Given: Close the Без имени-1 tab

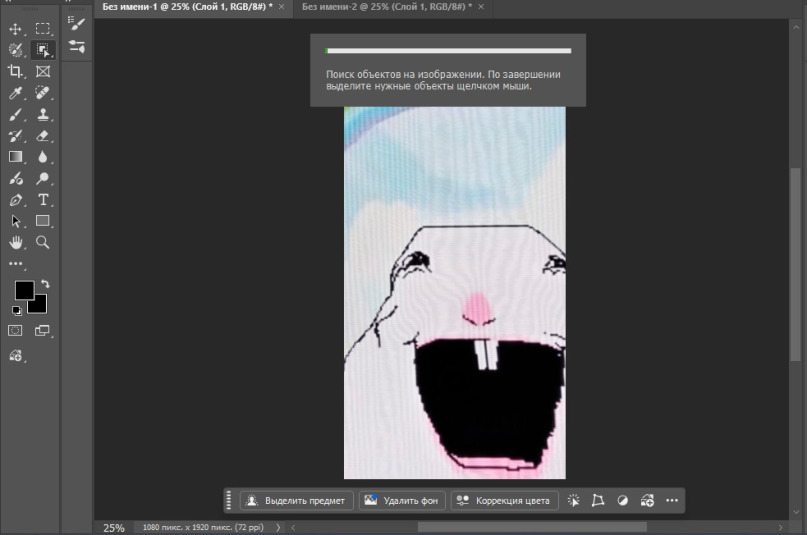Looking at the screenshot, I should point(282,7).
